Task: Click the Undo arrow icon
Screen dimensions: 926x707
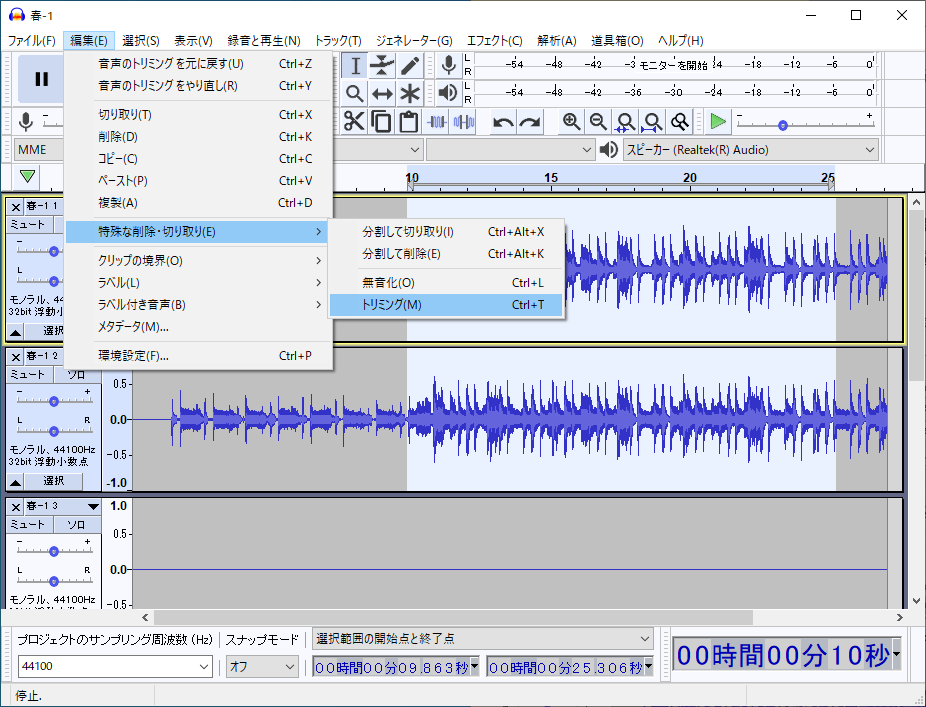Action: coord(500,120)
